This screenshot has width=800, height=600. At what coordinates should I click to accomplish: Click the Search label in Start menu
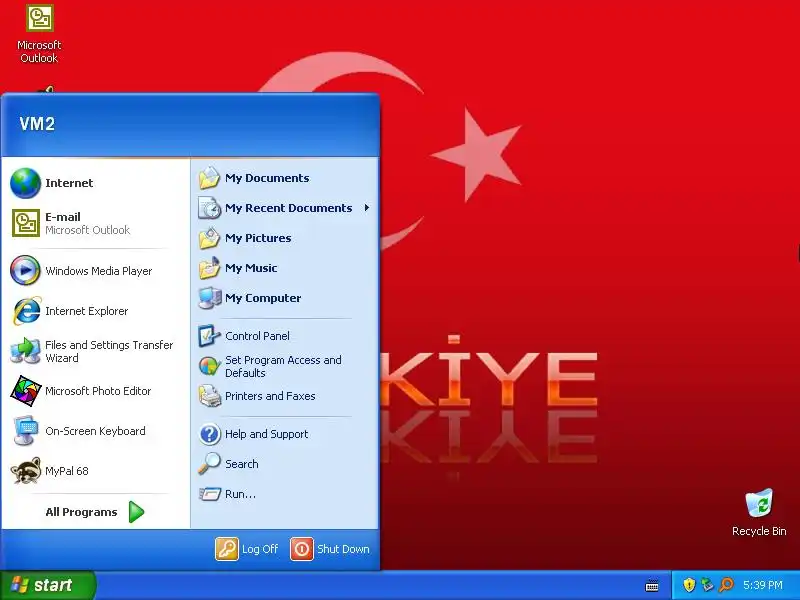(x=241, y=464)
